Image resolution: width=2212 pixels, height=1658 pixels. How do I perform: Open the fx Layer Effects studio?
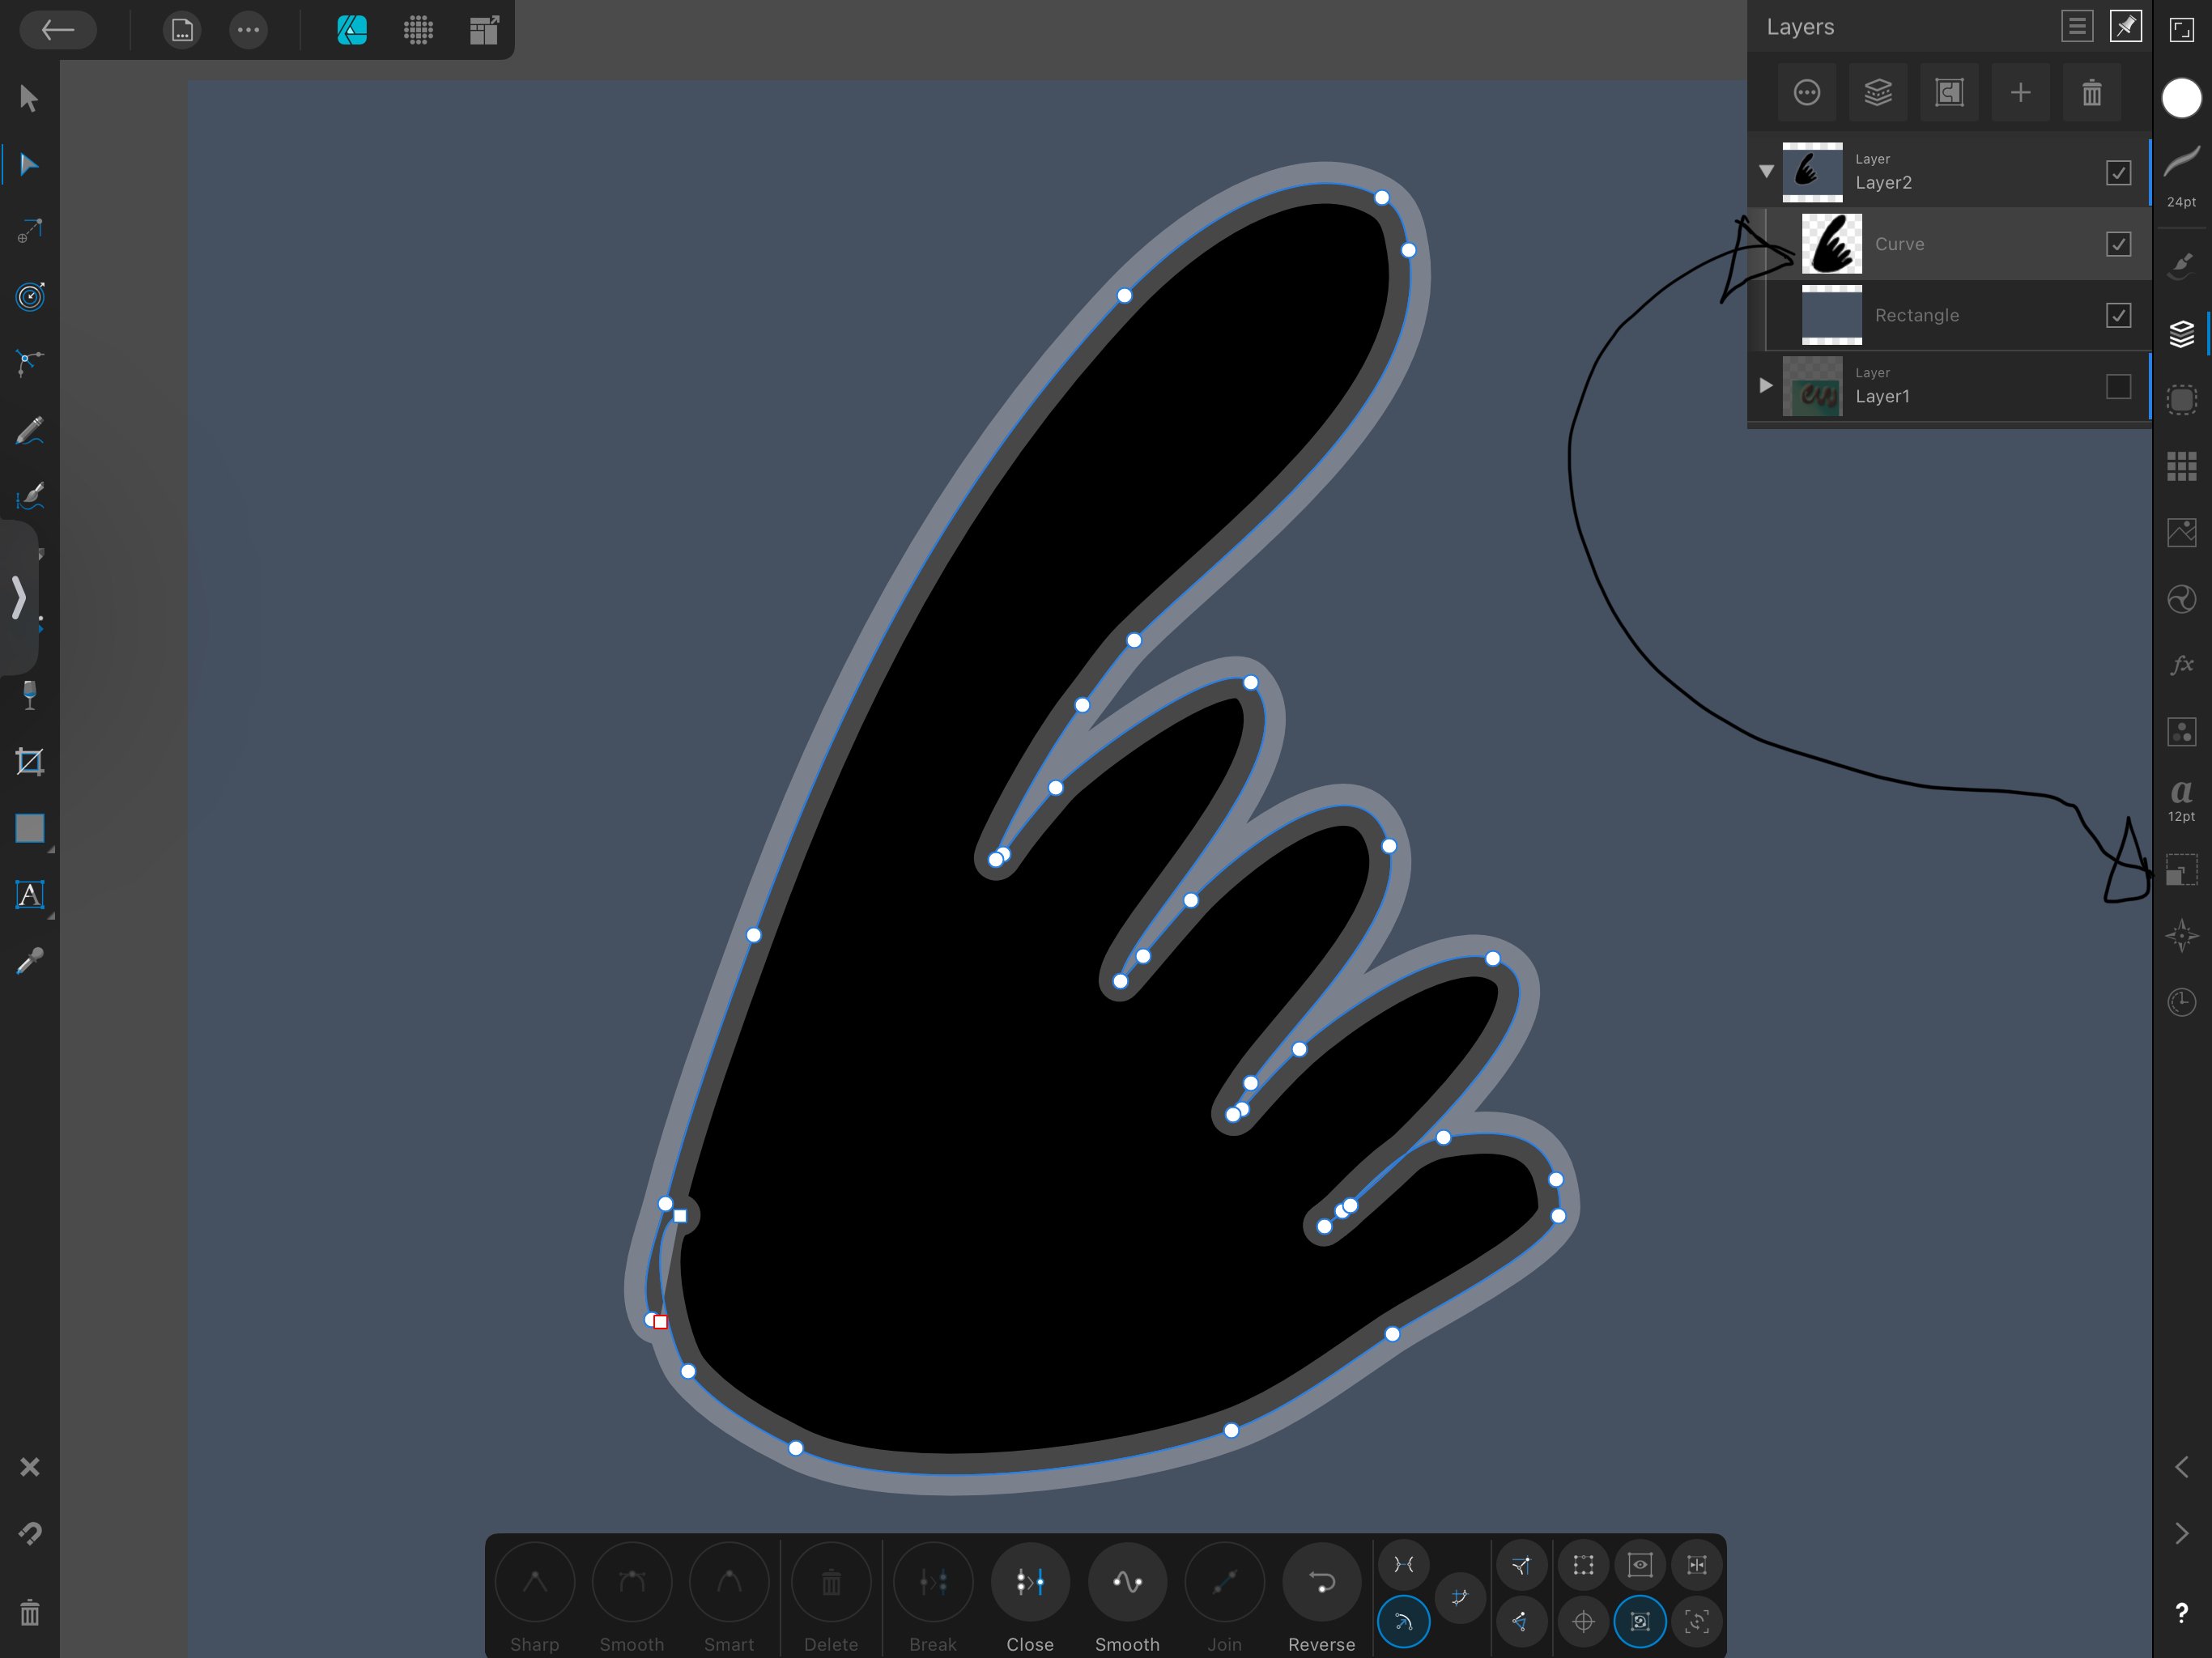point(2181,664)
